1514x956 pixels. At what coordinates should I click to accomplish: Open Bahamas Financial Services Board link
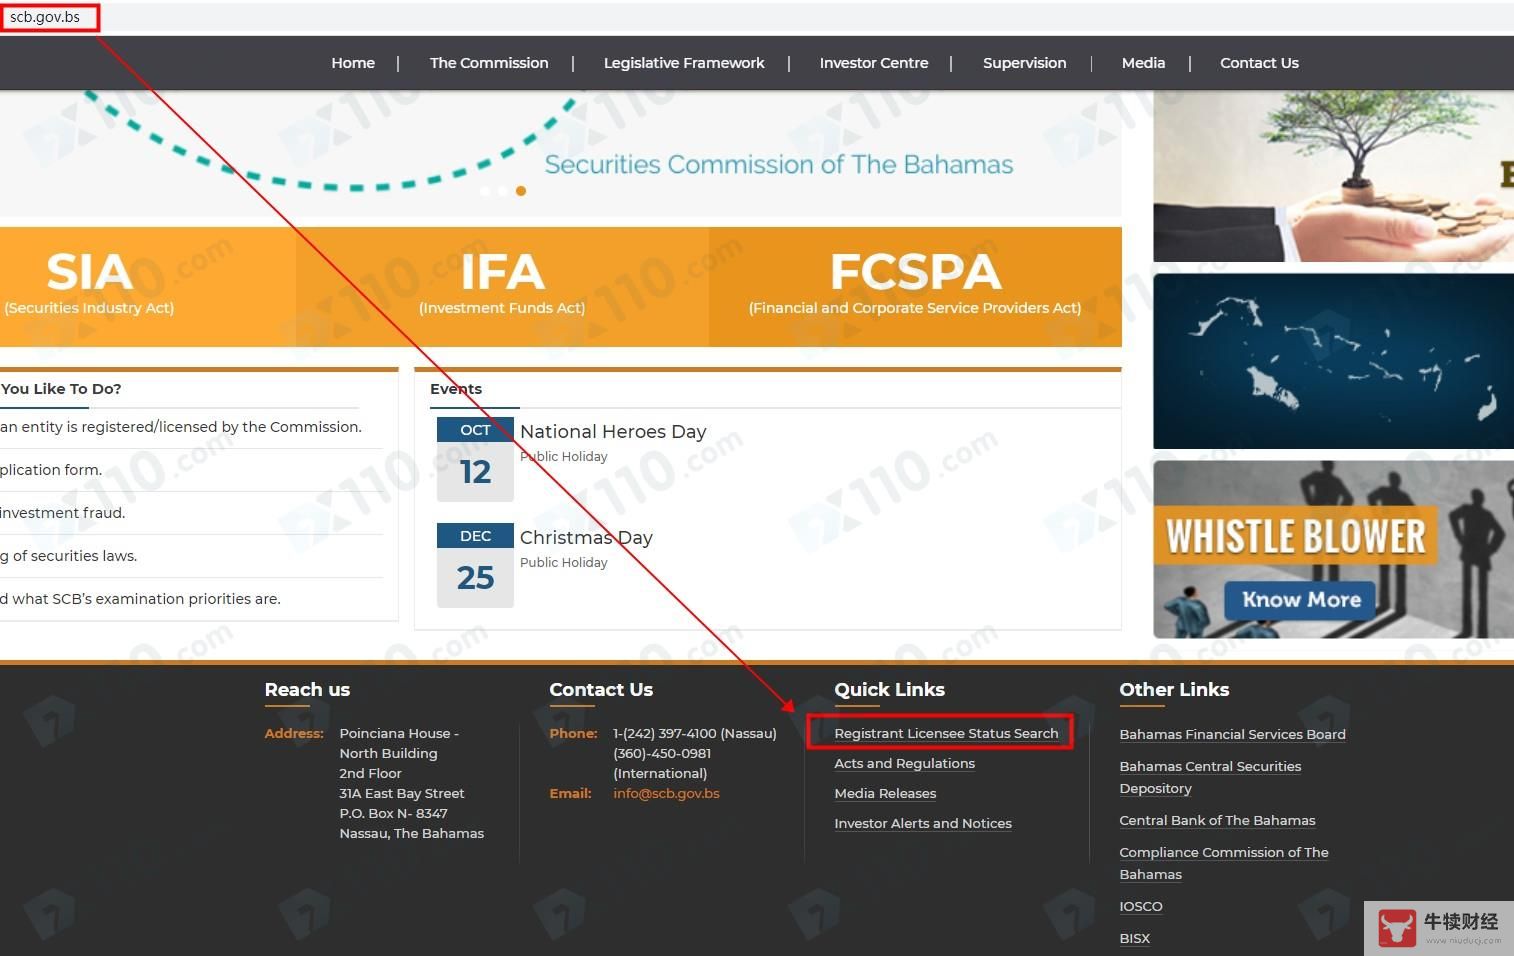pos(1232,734)
